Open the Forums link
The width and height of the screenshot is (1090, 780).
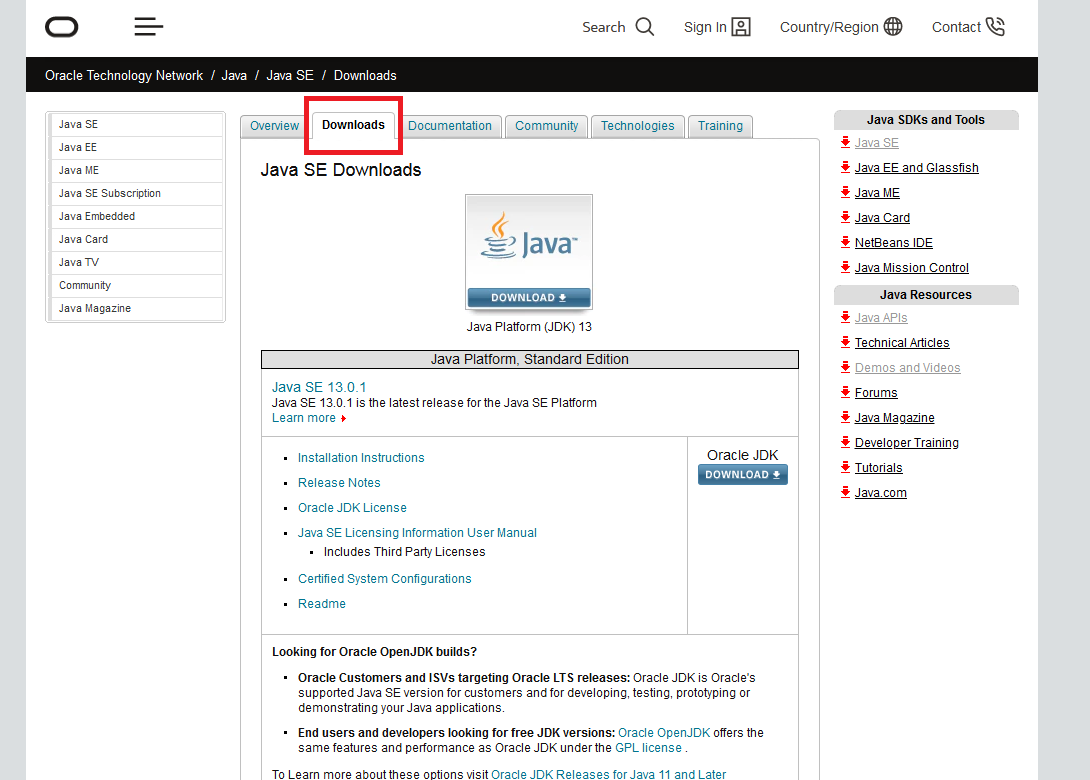876,393
